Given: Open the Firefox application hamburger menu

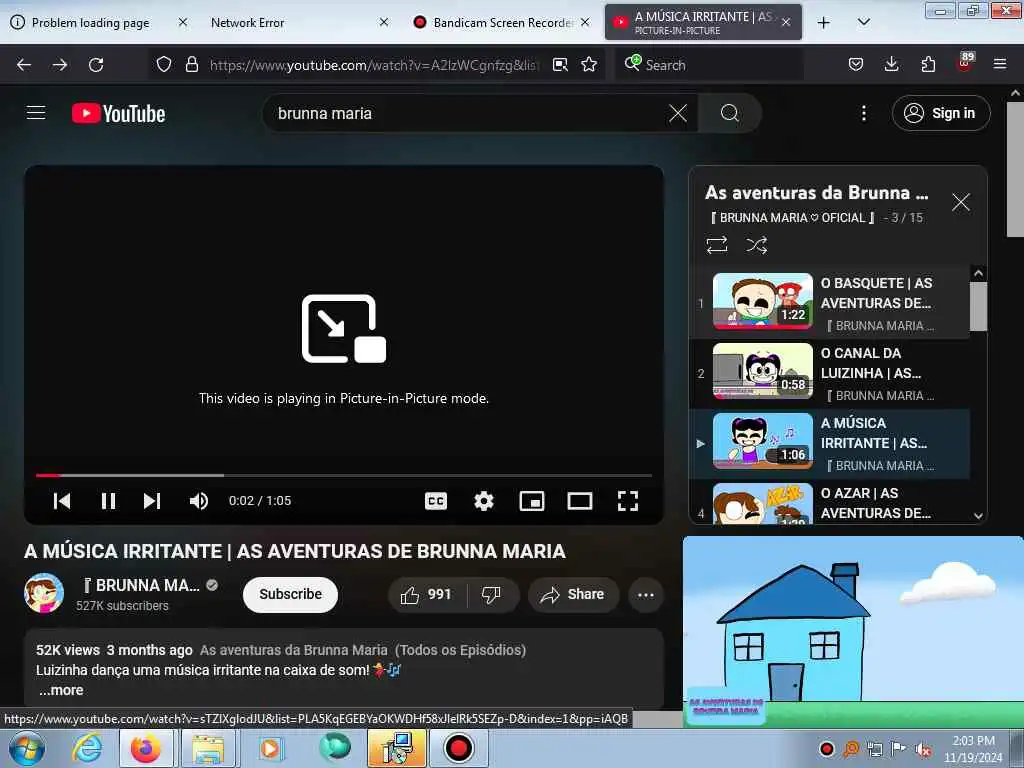Looking at the screenshot, I should click(x=1000, y=64).
